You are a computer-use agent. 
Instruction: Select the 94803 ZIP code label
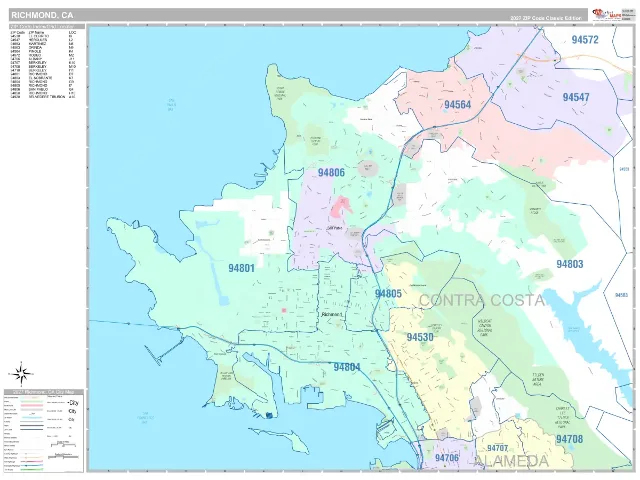(570, 264)
